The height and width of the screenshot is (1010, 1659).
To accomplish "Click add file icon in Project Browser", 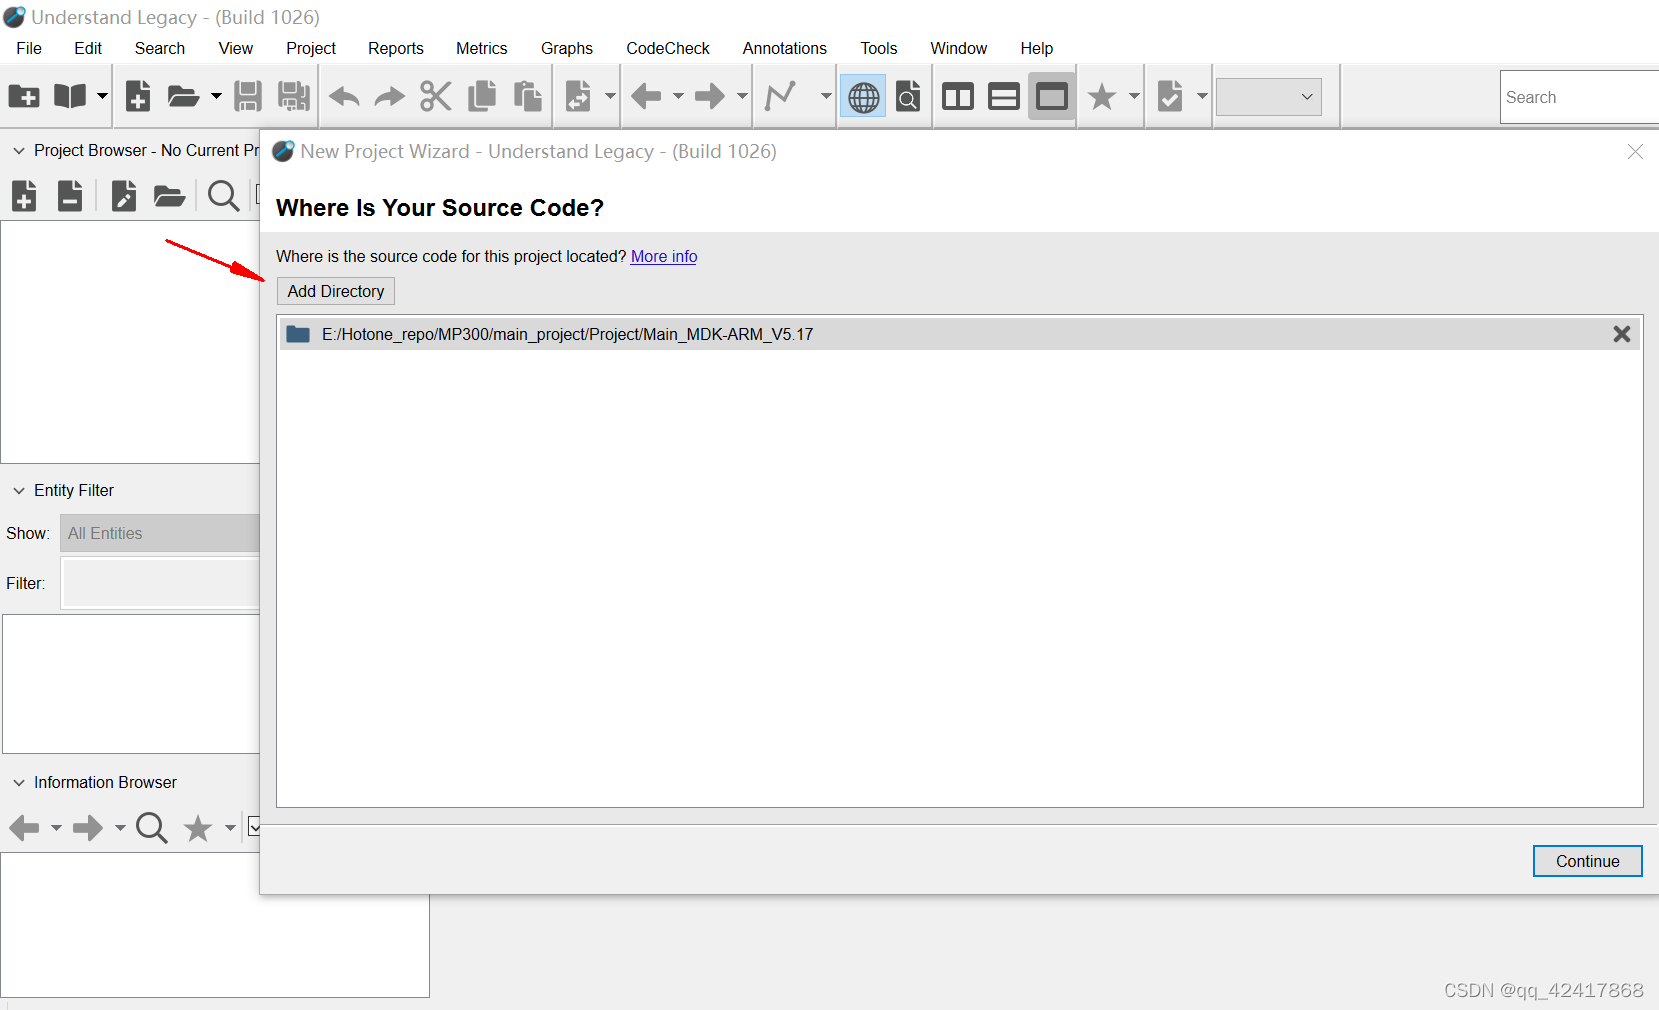I will pos(24,196).
